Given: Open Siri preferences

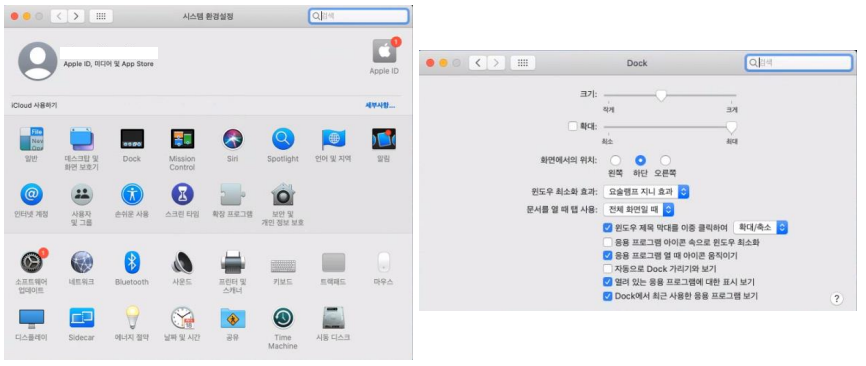Looking at the screenshot, I should (x=233, y=139).
